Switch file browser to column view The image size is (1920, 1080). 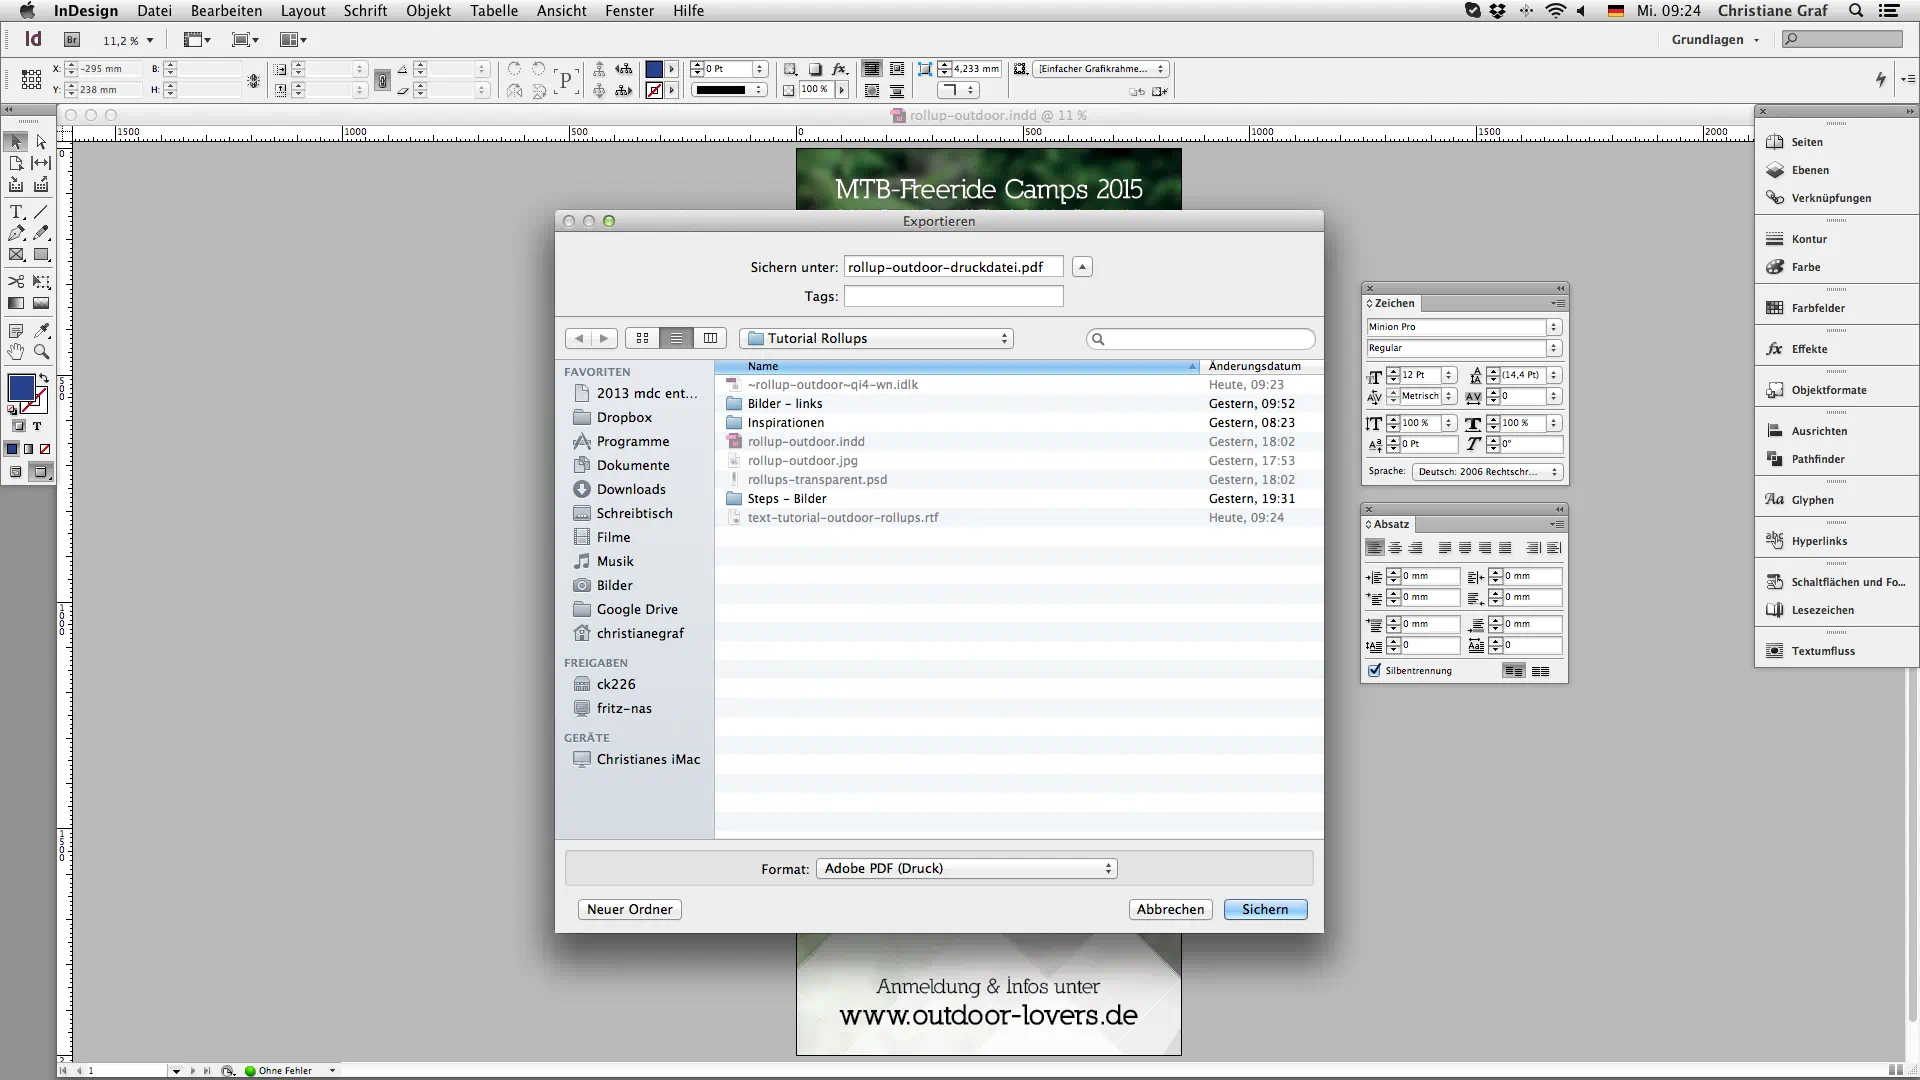point(710,338)
